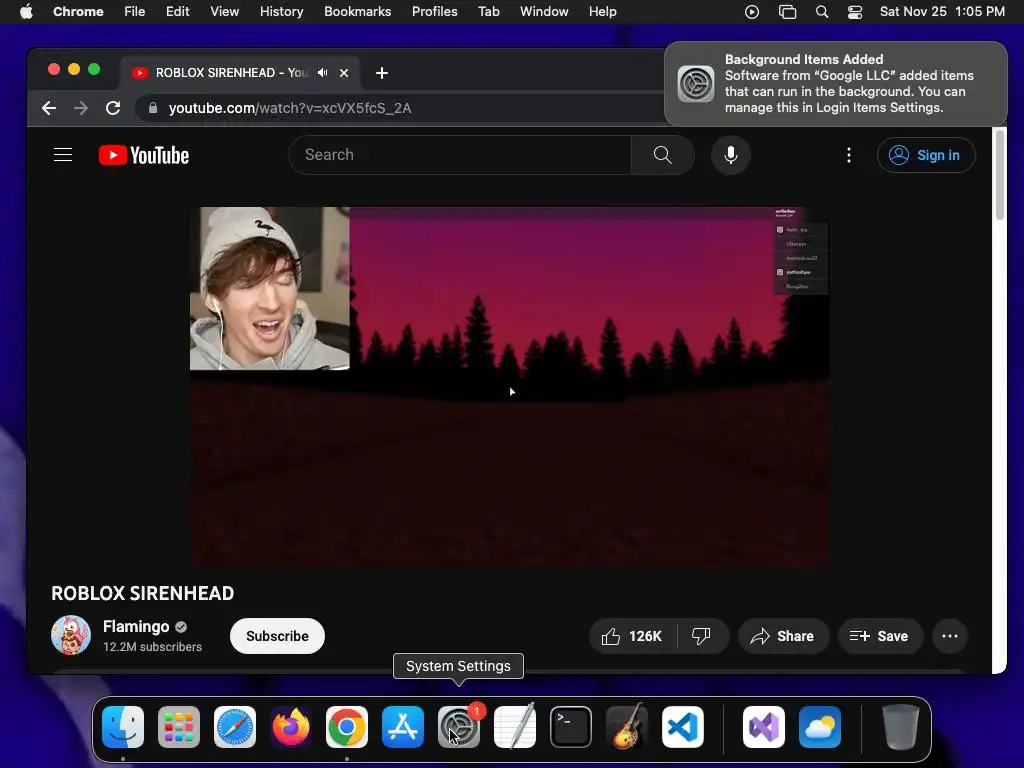
Task: Click the Background Items Added notification
Action: tap(835, 84)
